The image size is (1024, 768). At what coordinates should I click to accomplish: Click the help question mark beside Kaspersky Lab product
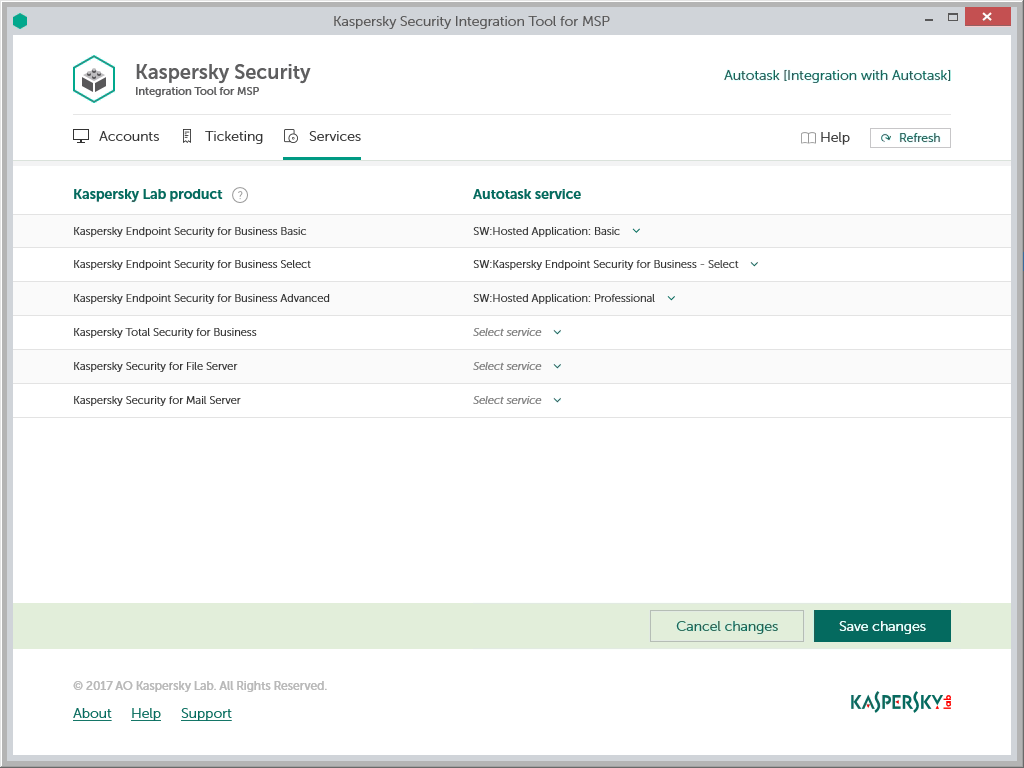click(240, 195)
